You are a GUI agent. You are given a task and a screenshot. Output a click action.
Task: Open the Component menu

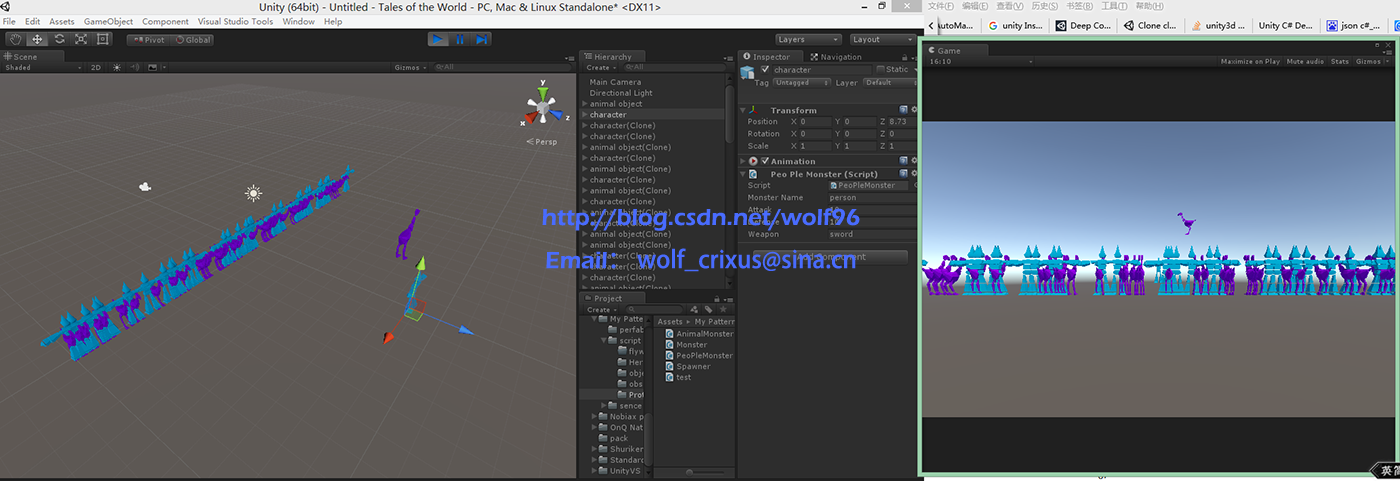click(x=165, y=21)
